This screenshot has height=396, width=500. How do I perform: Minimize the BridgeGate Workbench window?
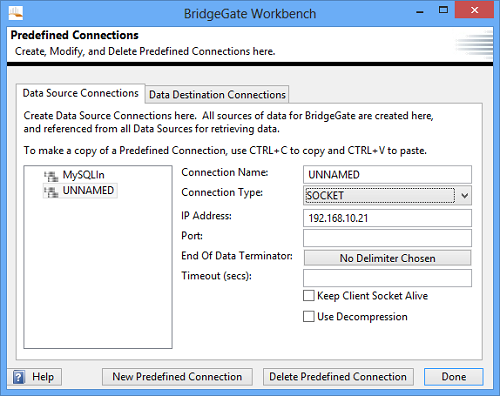click(420, 12)
